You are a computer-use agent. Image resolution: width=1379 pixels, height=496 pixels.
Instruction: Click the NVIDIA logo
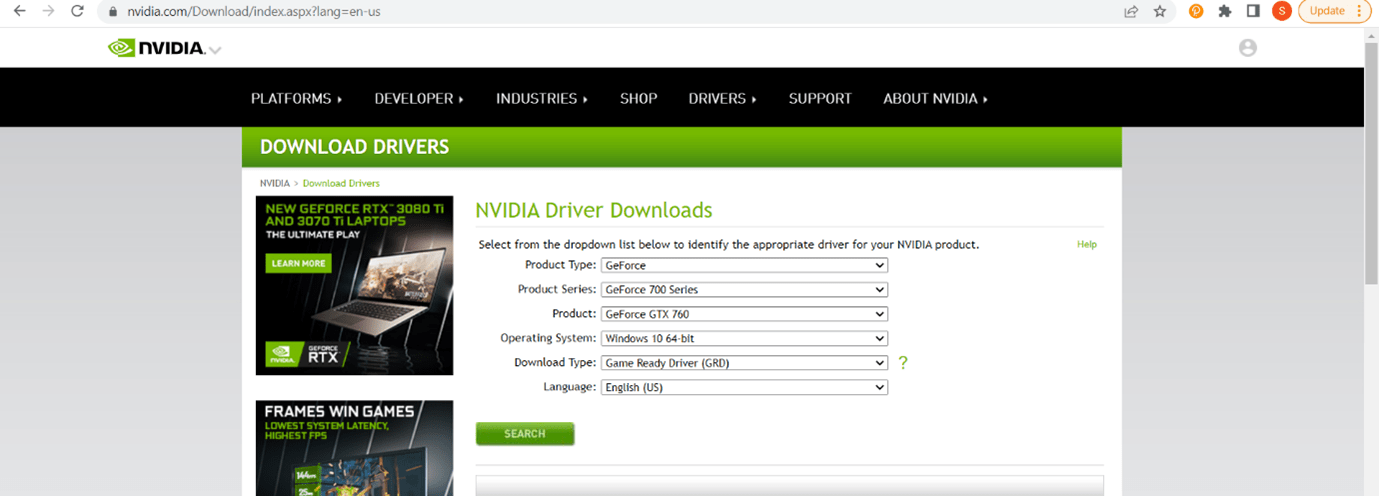pos(156,47)
